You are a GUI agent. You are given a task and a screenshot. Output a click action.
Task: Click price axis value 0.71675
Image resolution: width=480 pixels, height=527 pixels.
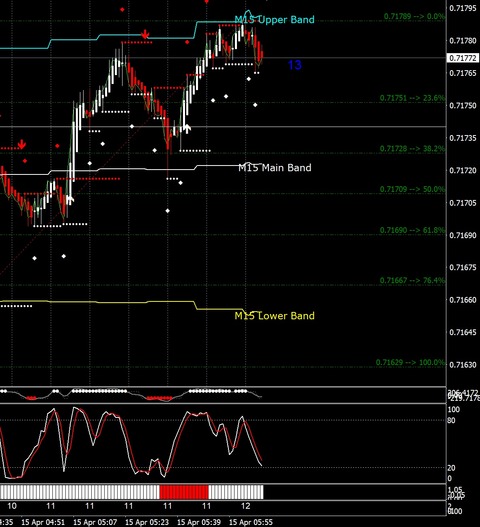[x=463, y=268]
